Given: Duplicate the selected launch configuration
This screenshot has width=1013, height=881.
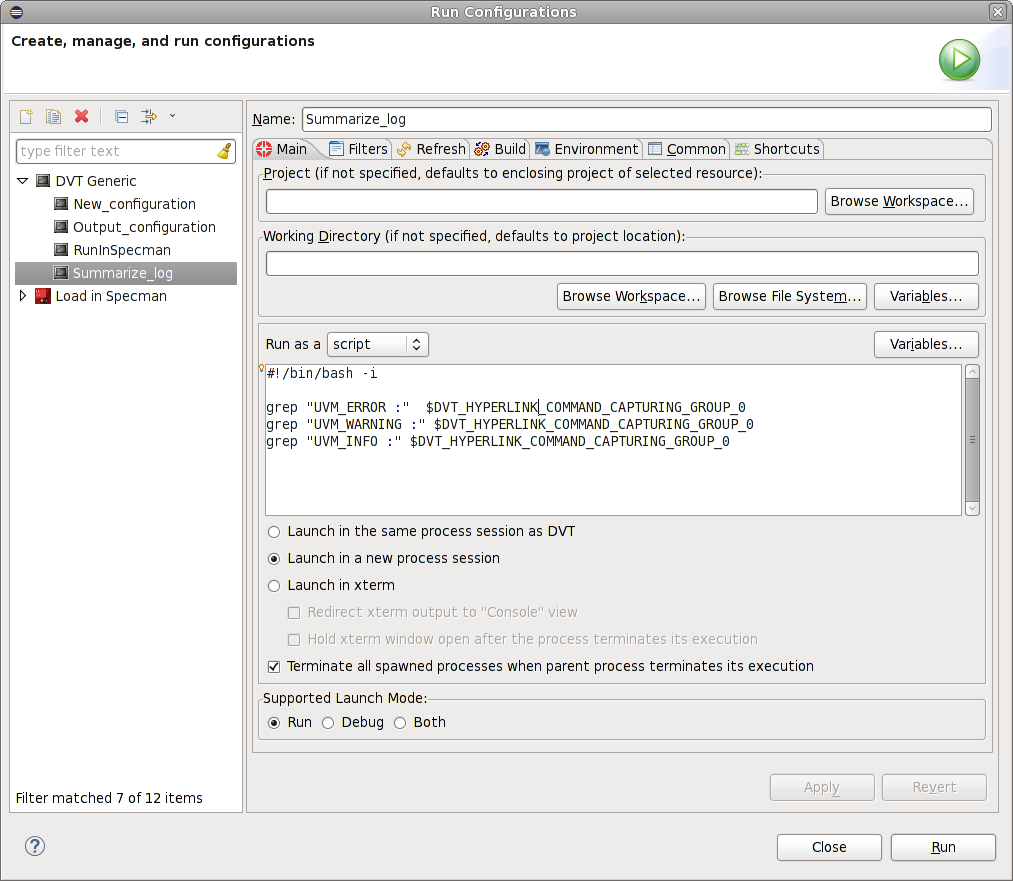Looking at the screenshot, I should 53,116.
